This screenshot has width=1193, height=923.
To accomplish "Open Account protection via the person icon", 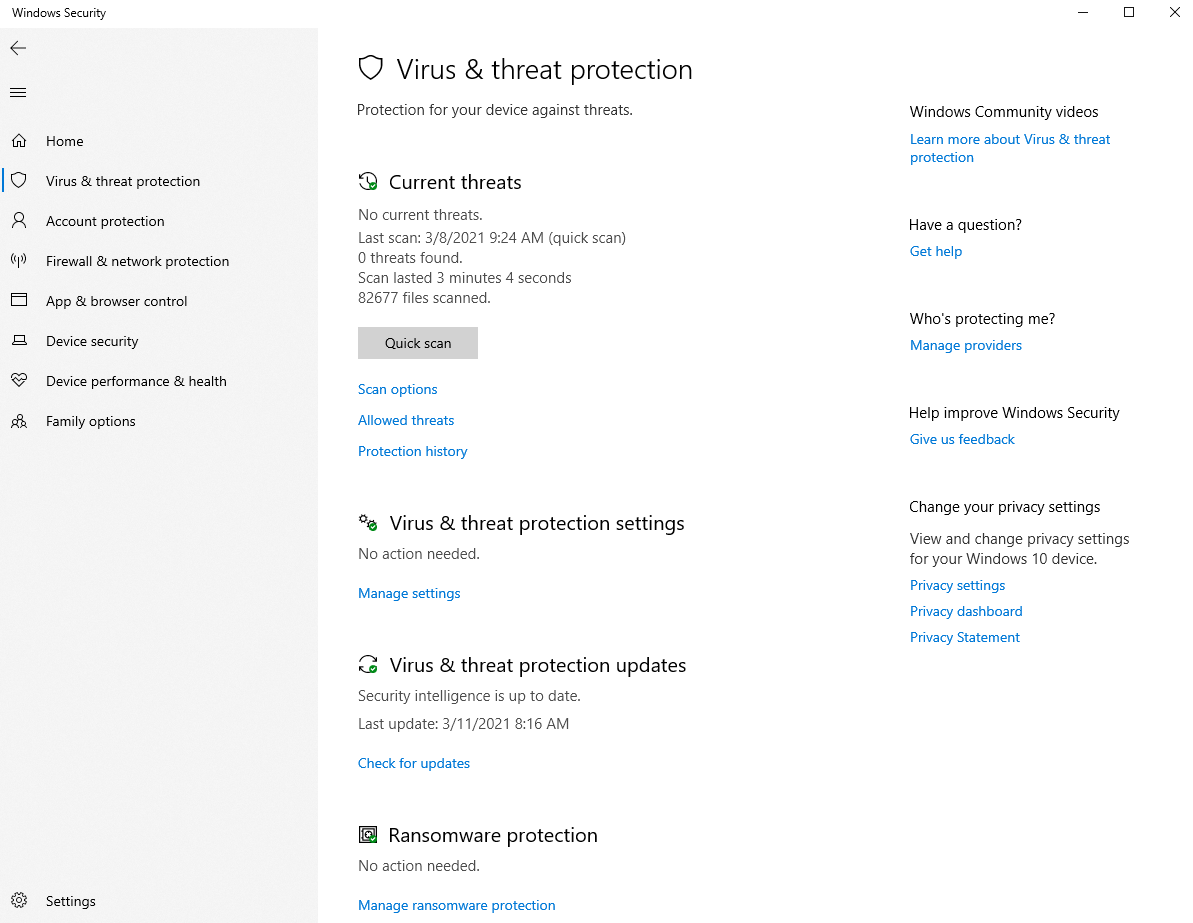I will click(x=19, y=220).
